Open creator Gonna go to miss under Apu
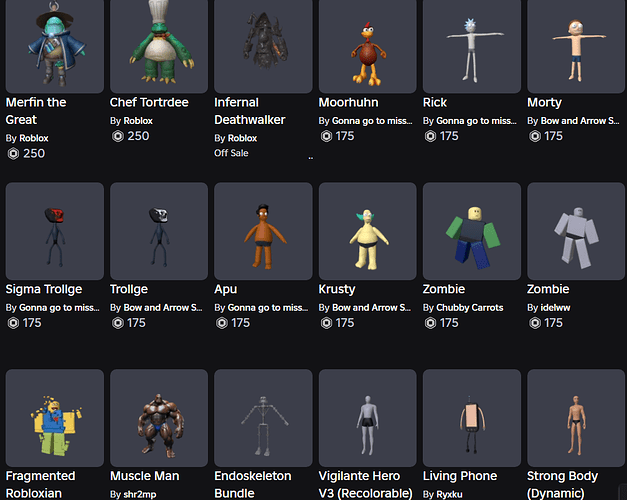627x500 pixels. coord(268,308)
